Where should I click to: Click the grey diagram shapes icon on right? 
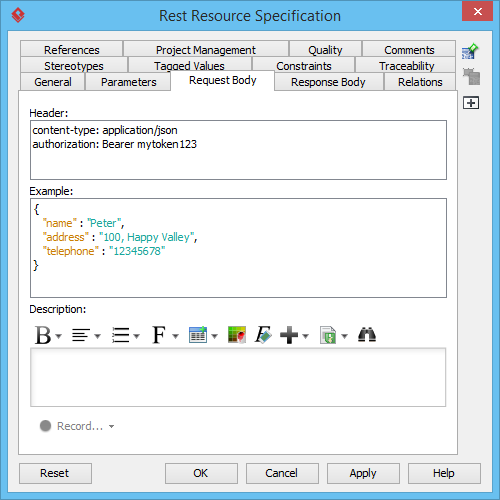pyautogui.click(x=471, y=77)
